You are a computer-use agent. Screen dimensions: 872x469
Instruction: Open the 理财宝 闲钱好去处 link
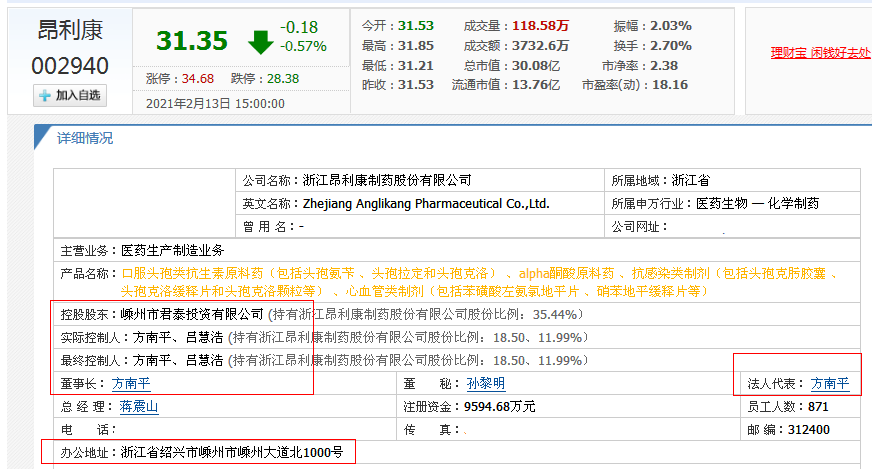(819, 53)
